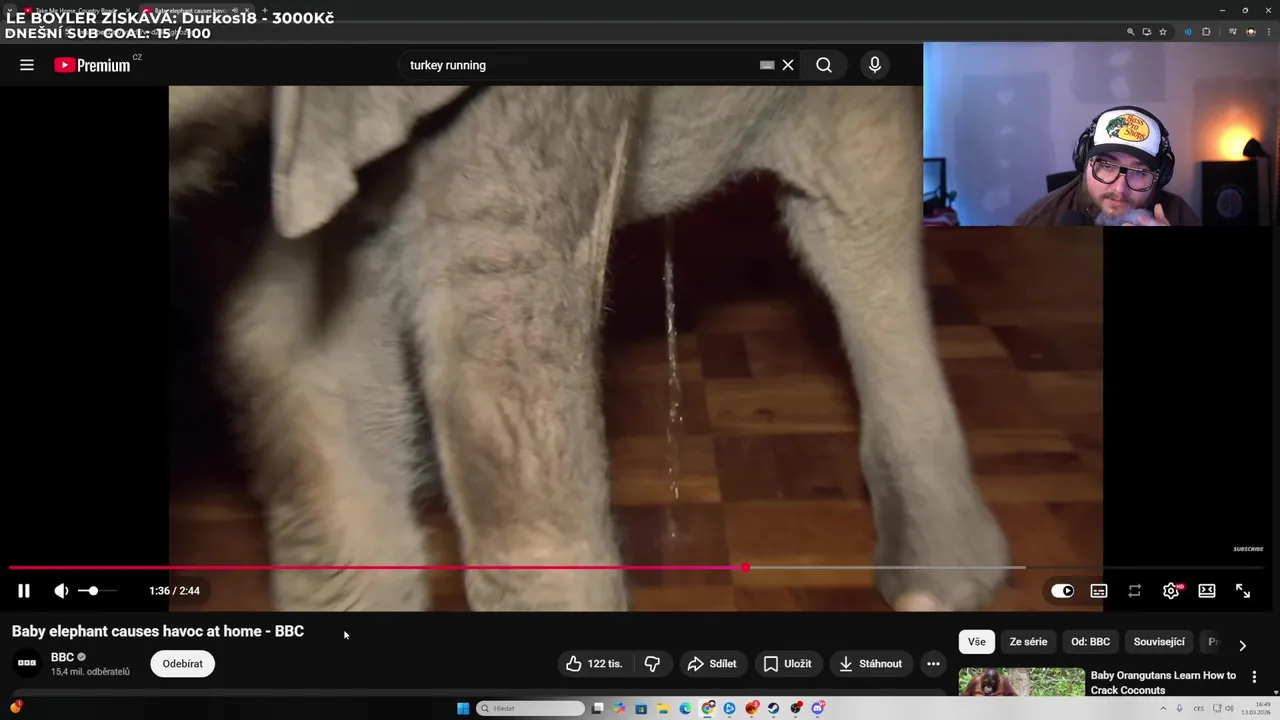Open 'Baby Orangutans Learn How to Crack Coconuts' title
1280x720 pixels.
(x=1163, y=682)
